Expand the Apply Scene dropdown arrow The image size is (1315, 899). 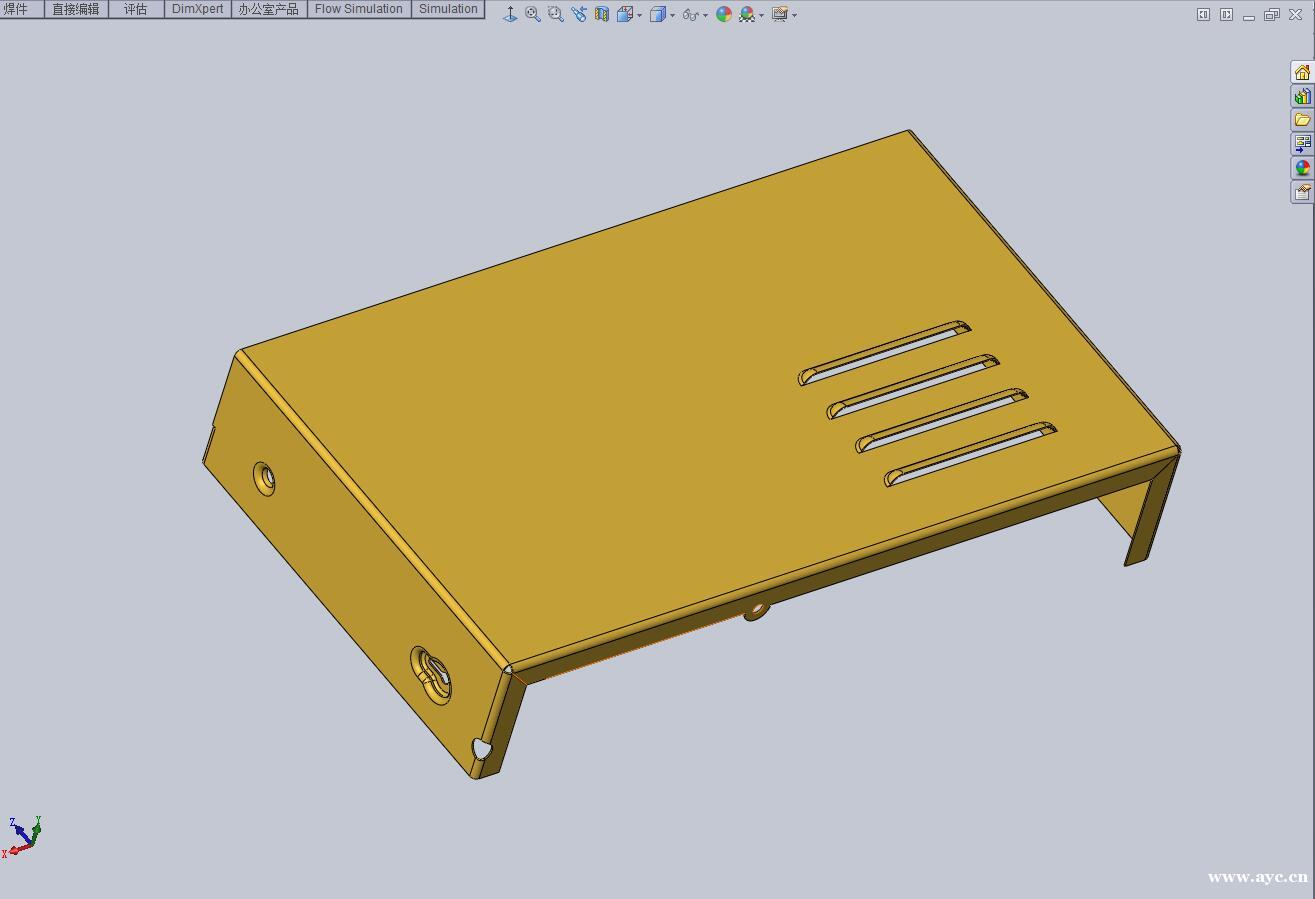[761, 15]
